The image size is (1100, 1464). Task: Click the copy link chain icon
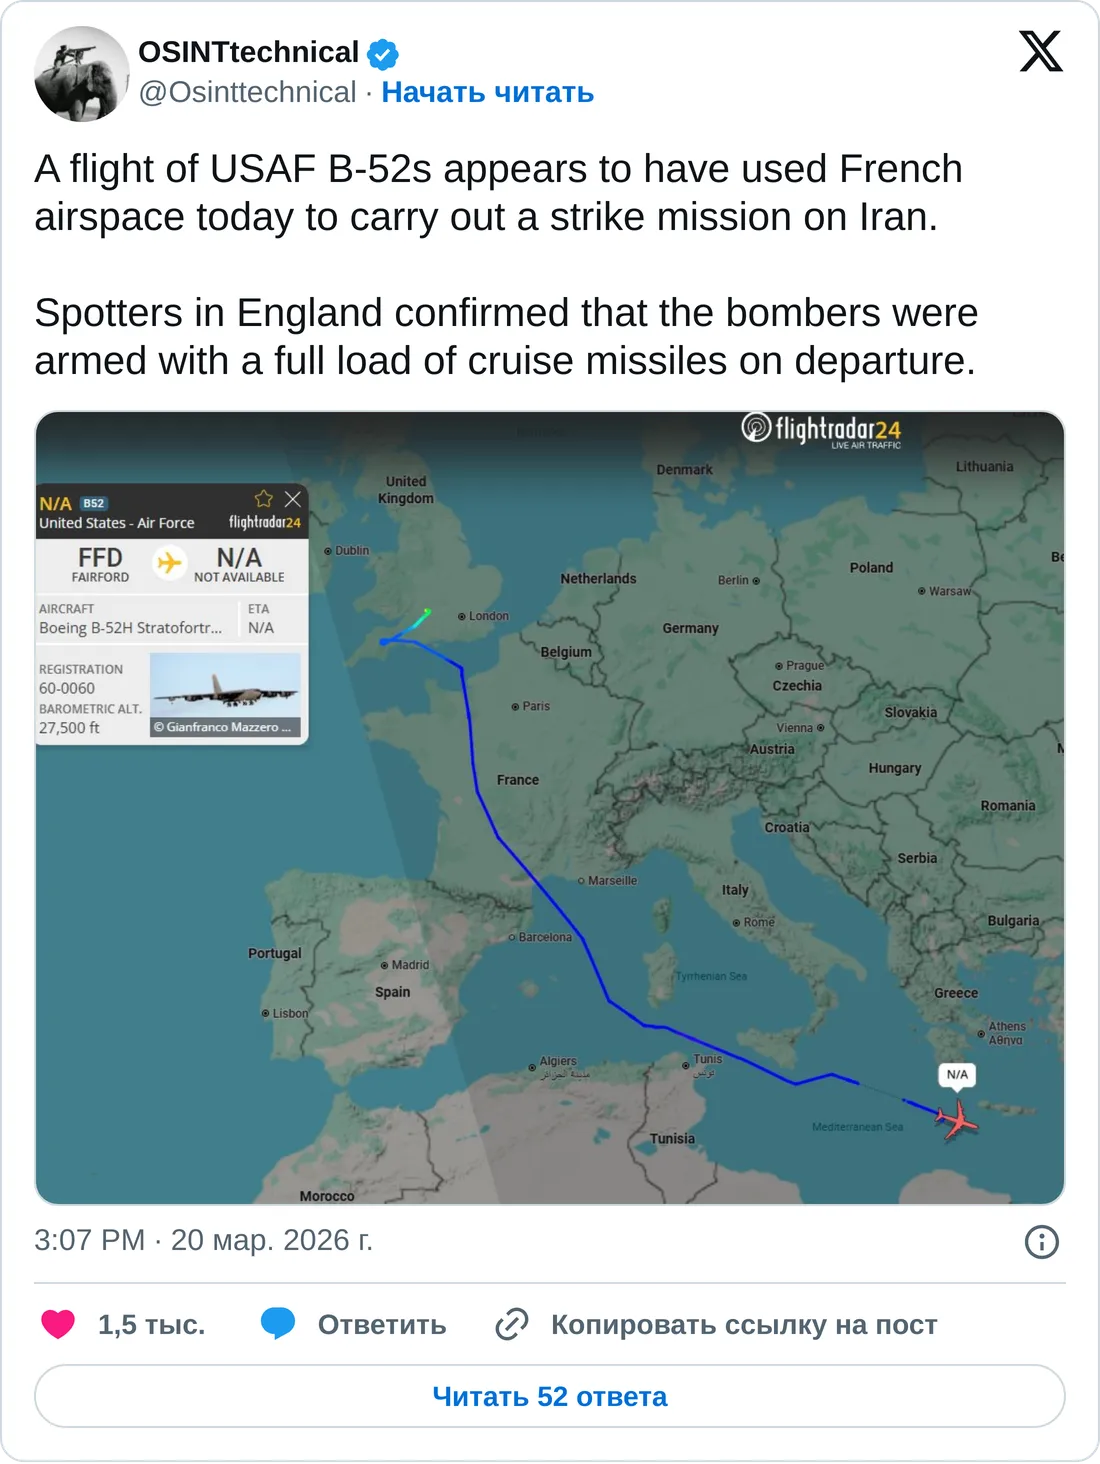click(512, 1324)
